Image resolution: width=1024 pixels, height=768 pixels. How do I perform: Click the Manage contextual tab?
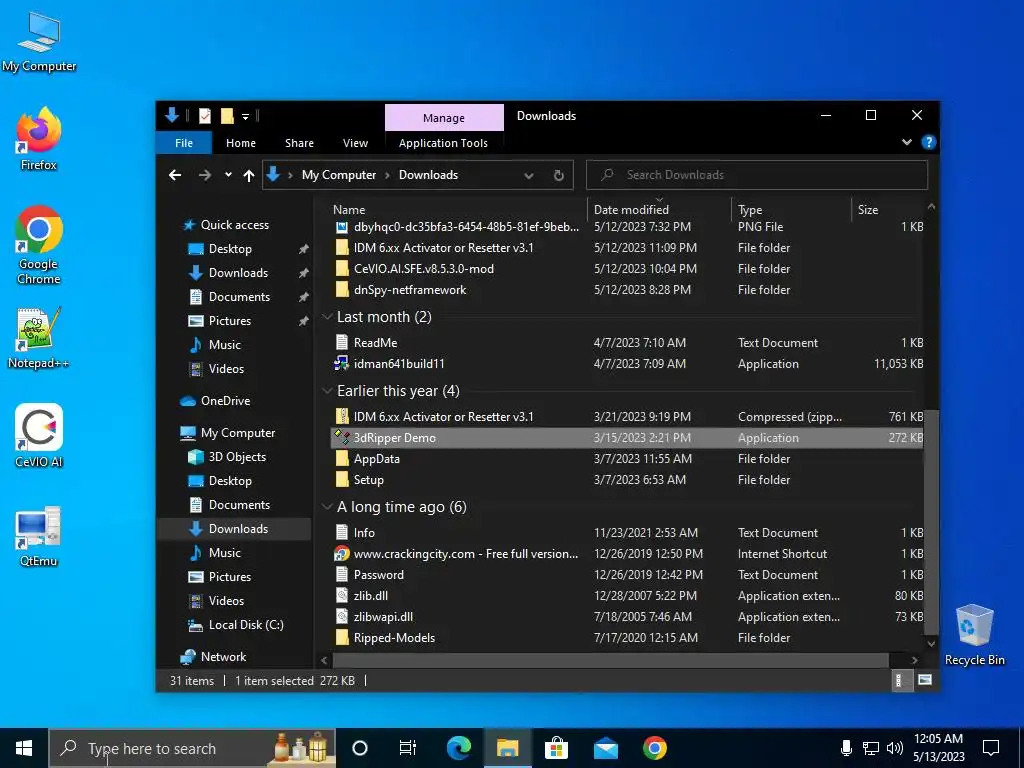point(444,118)
